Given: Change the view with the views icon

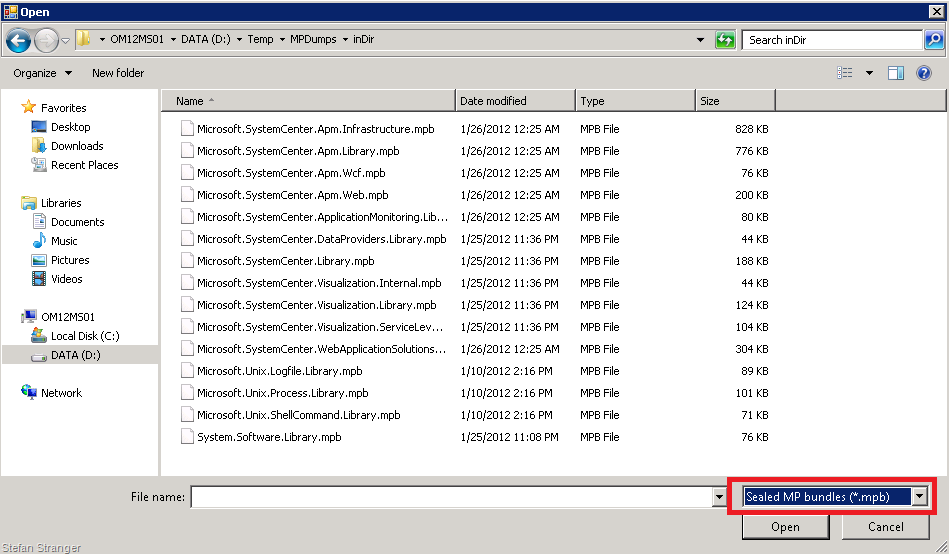Looking at the screenshot, I should pyautogui.click(x=845, y=73).
